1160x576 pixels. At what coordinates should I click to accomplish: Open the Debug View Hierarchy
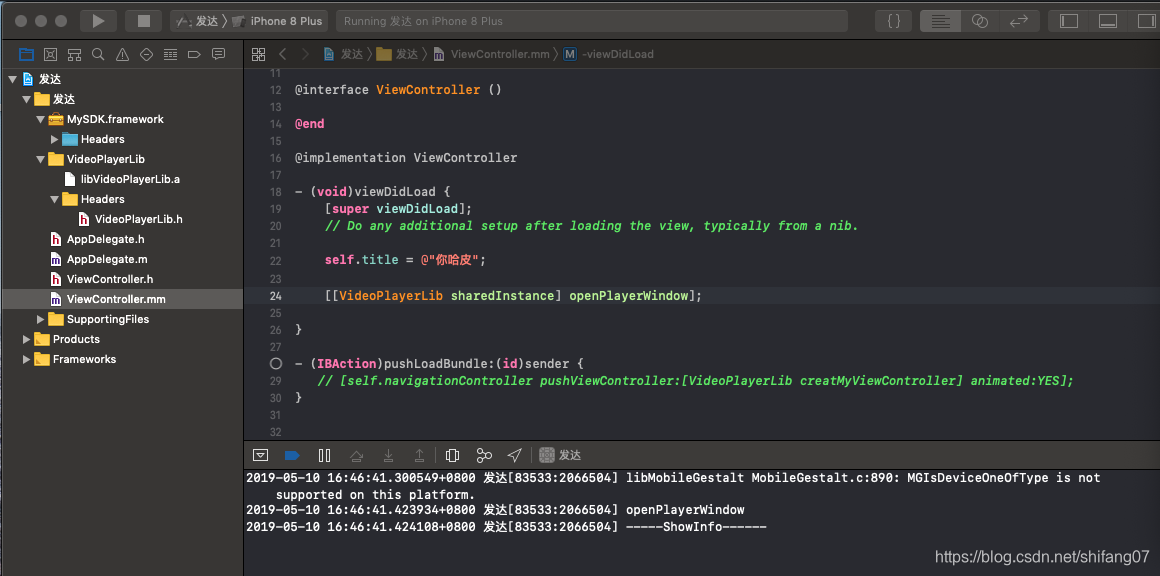(453, 455)
